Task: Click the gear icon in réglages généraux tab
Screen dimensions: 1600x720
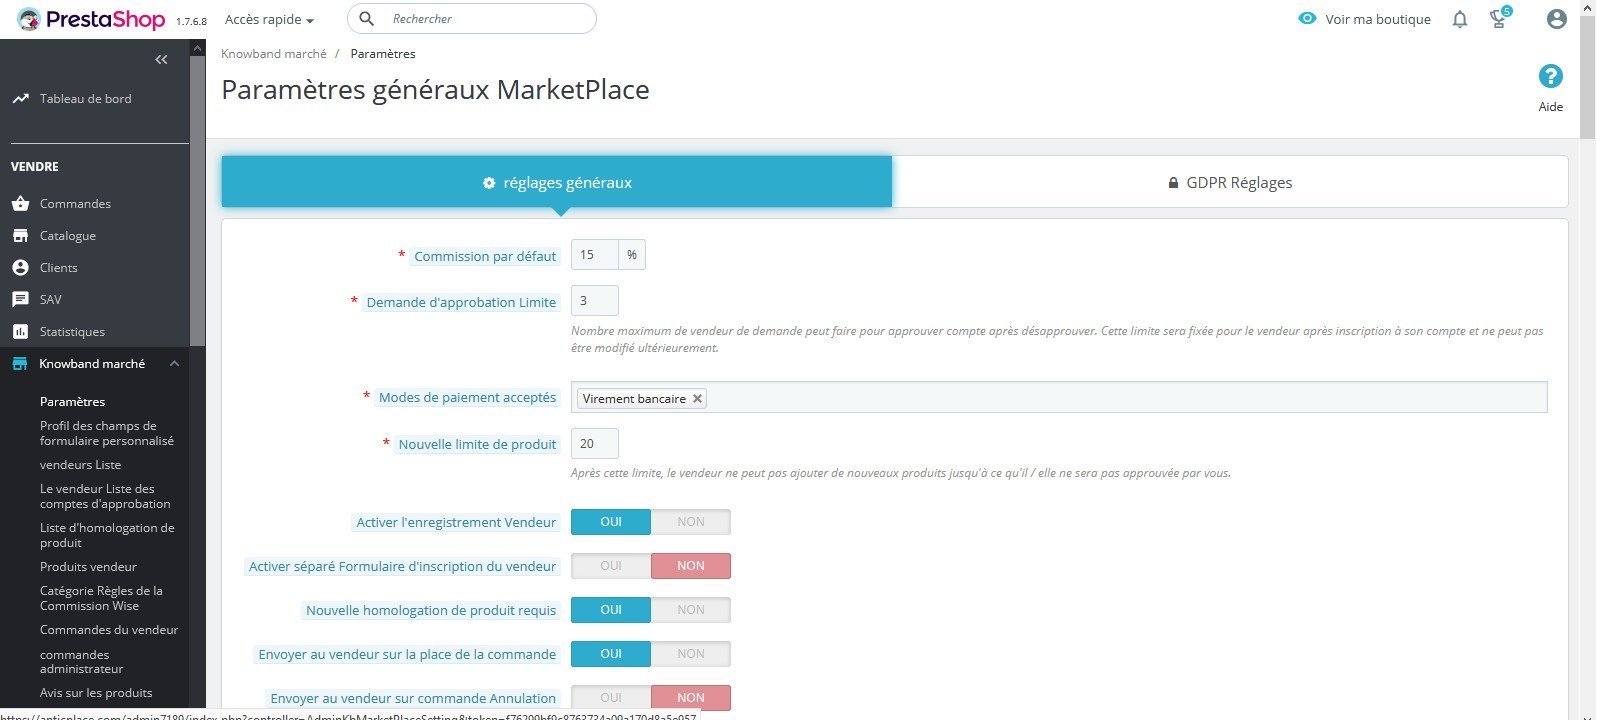Action: click(489, 183)
